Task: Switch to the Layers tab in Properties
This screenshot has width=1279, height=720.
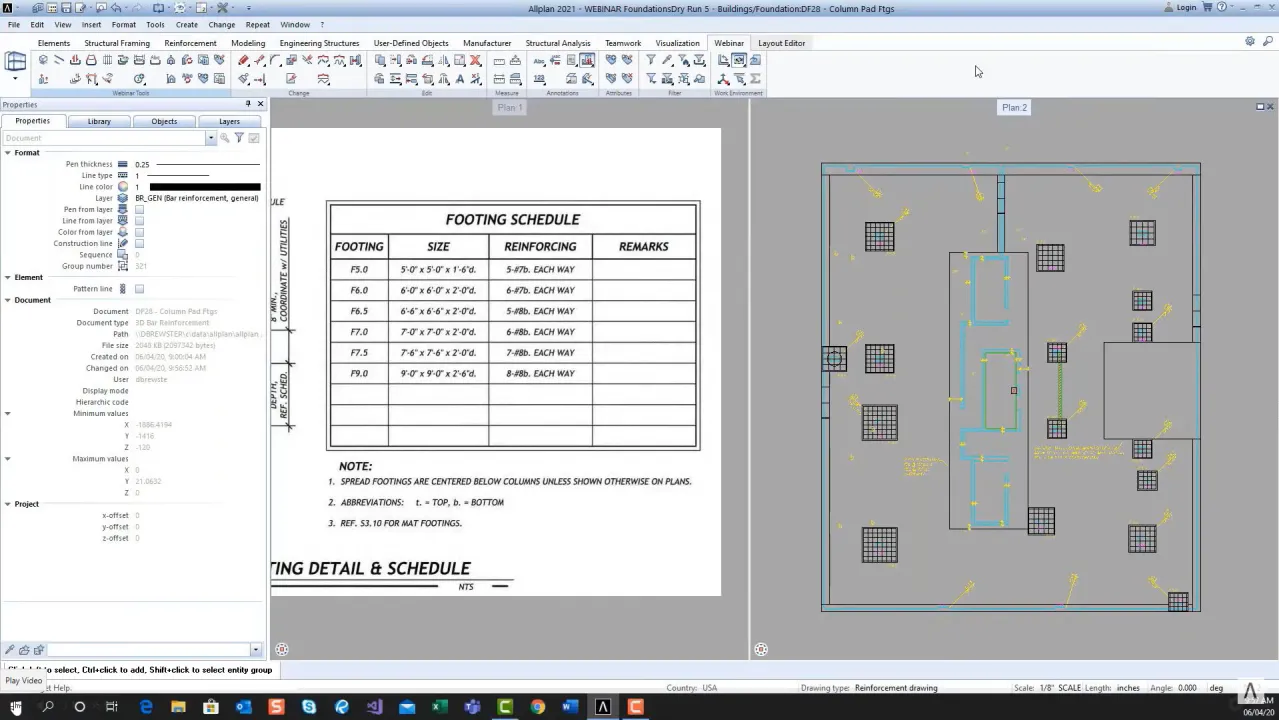Action: [229, 121]
